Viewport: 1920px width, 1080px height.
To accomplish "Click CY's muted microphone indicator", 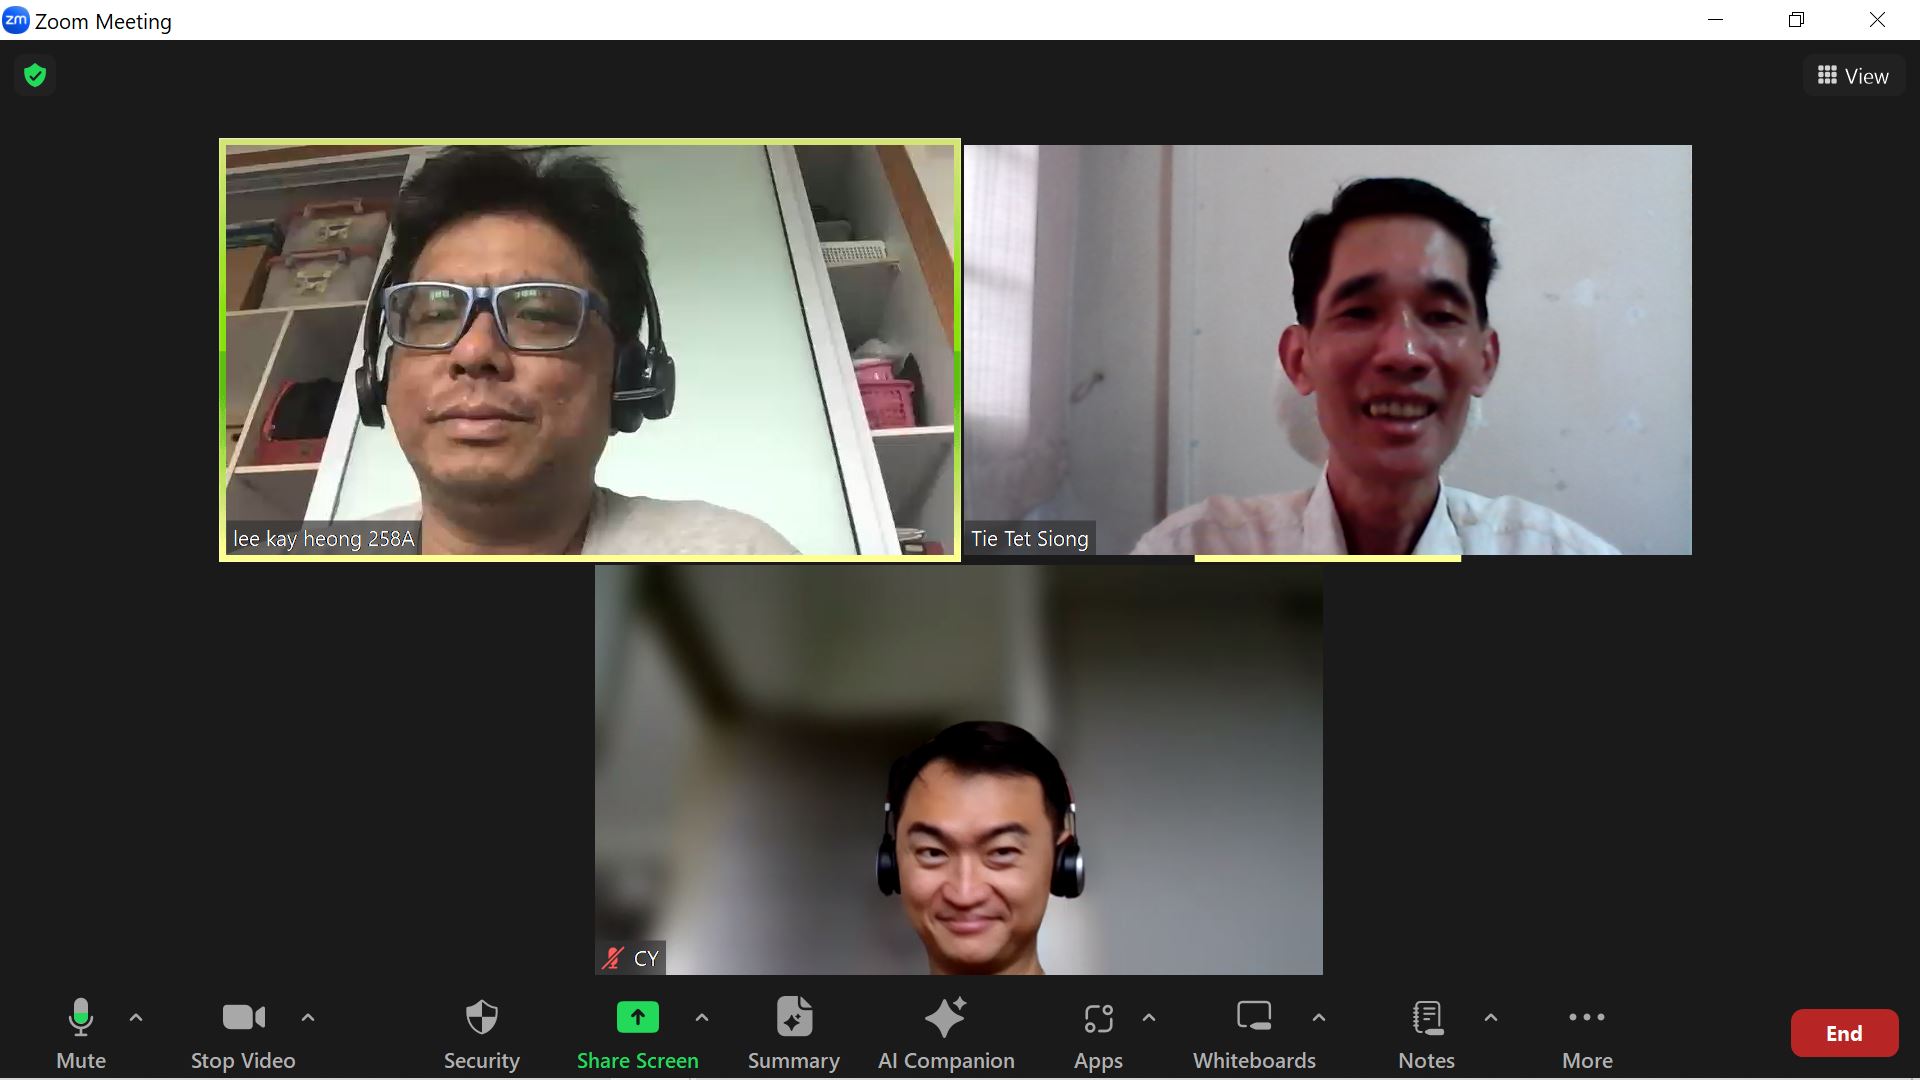I will point(612,959).
